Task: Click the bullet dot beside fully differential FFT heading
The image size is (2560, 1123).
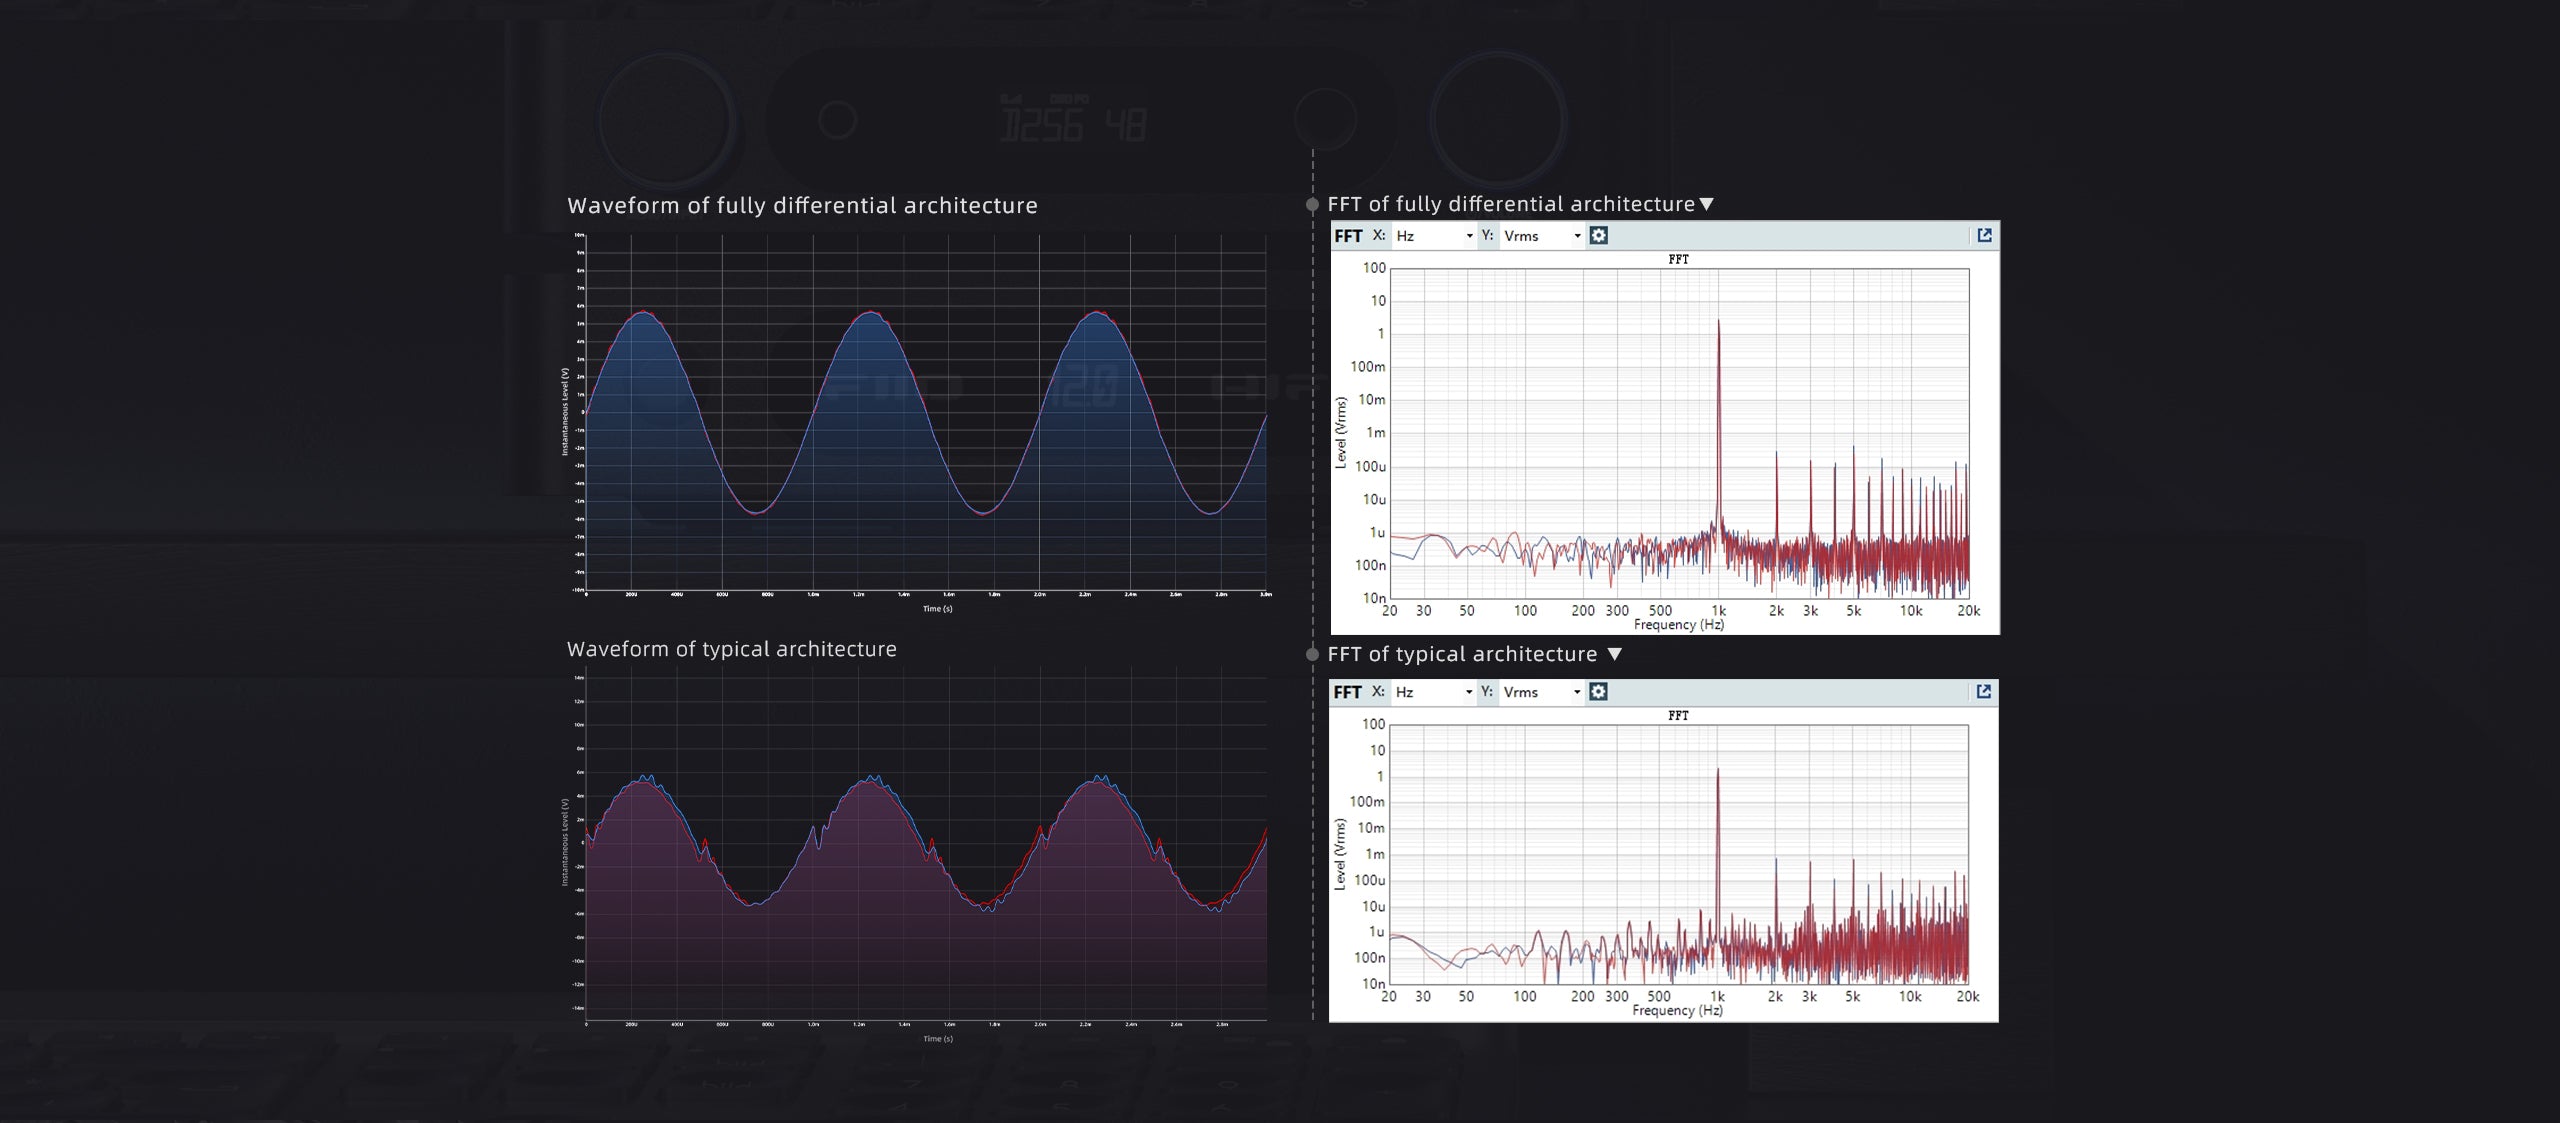Action: coord(1312,204)
